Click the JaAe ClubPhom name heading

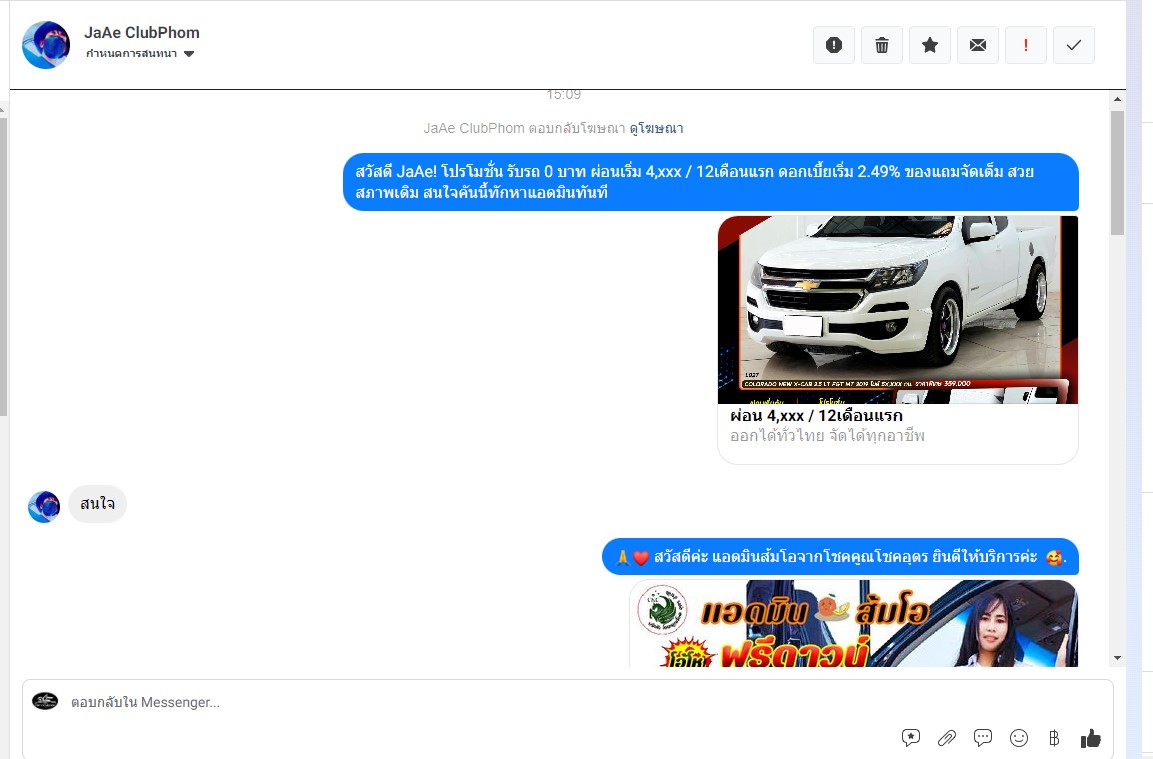click(142, 32)
